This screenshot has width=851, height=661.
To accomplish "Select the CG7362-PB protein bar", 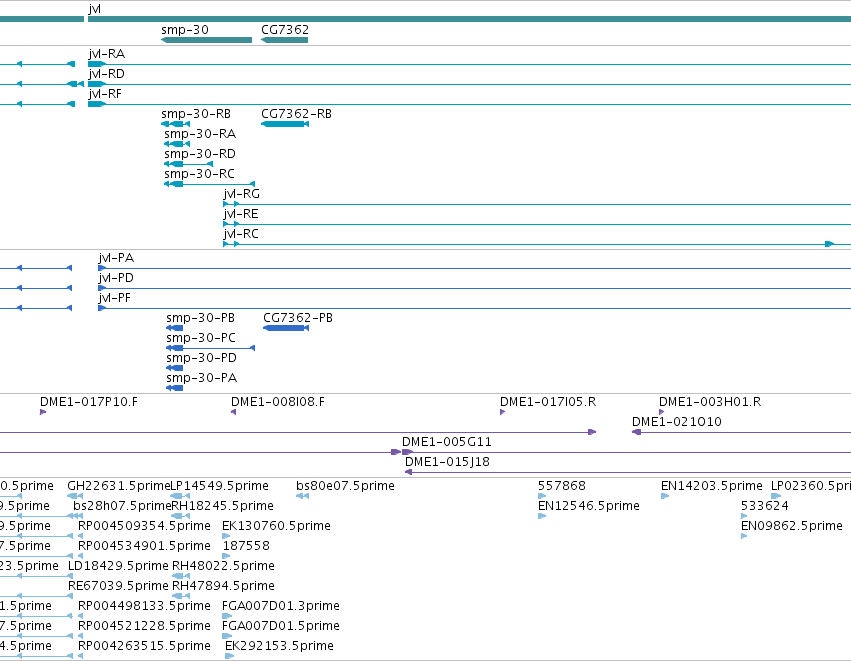I will 285,328.
